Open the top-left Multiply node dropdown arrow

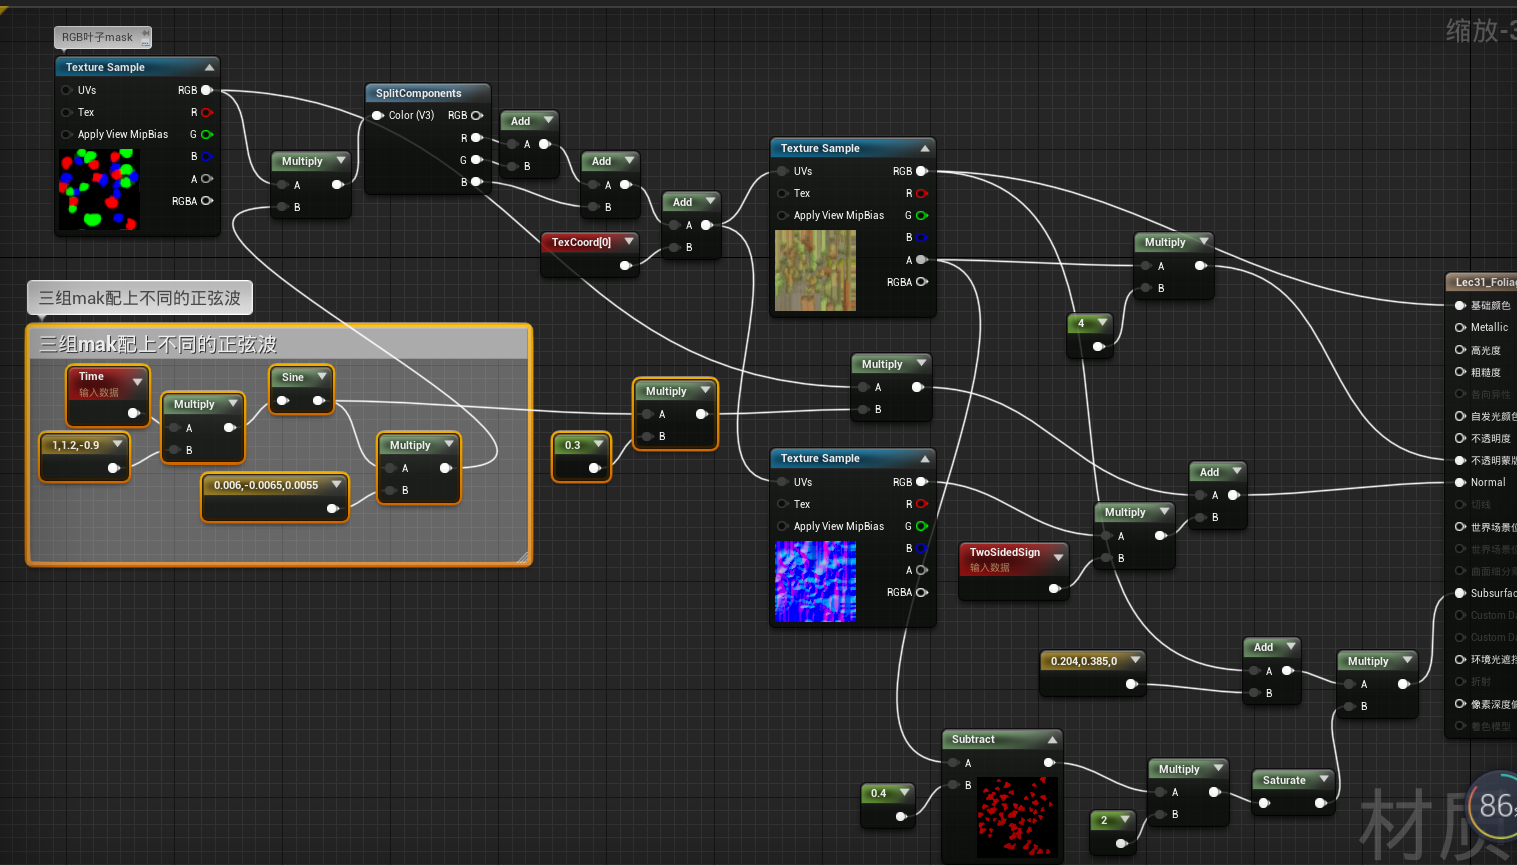pos(341,160)
